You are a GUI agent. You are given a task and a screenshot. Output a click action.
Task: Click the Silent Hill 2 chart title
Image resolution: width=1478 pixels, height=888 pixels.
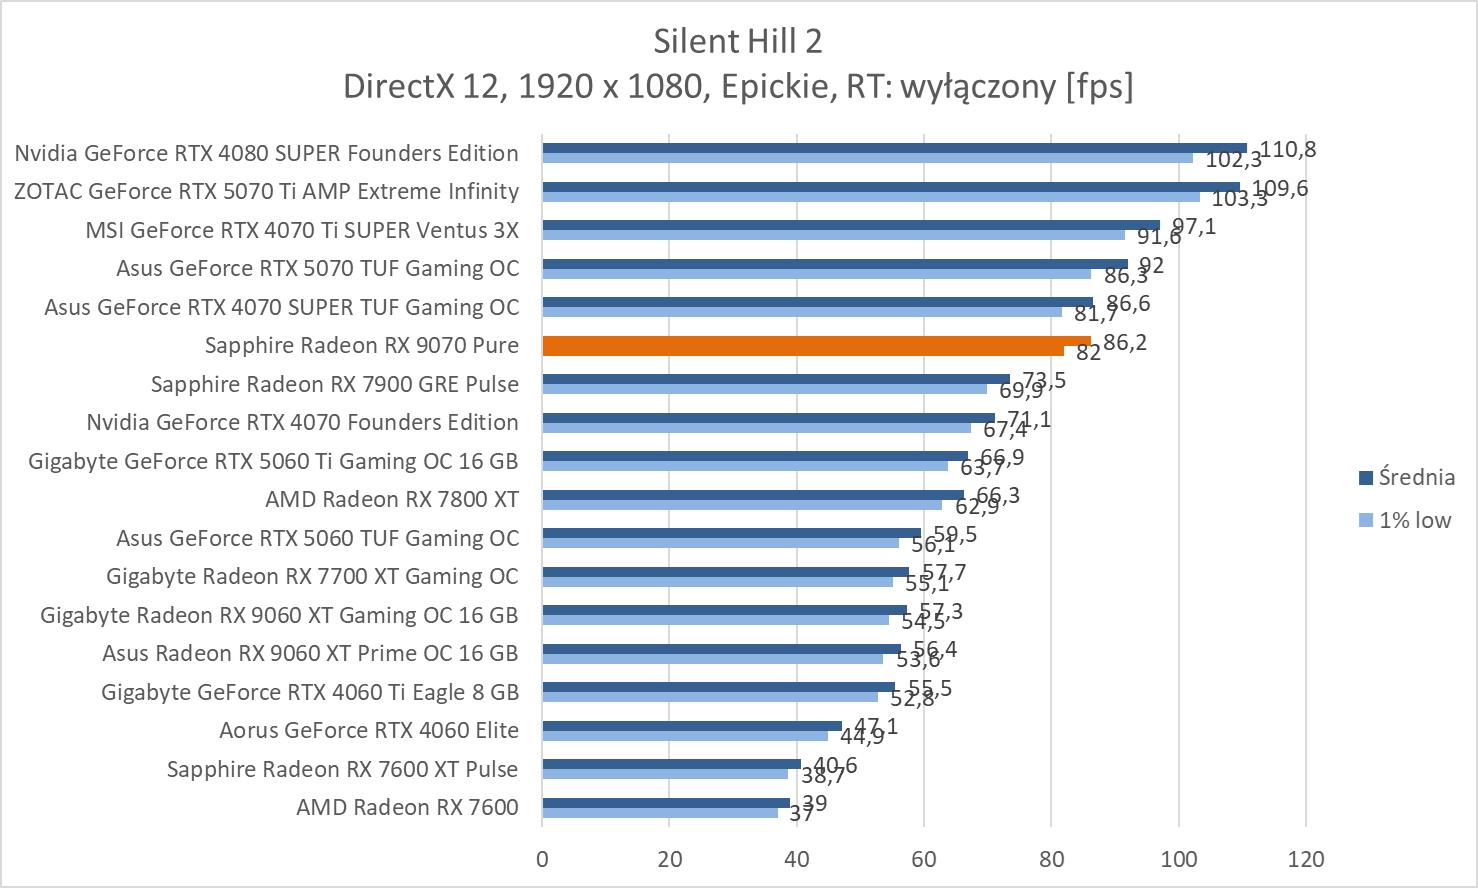coord(738,41)
